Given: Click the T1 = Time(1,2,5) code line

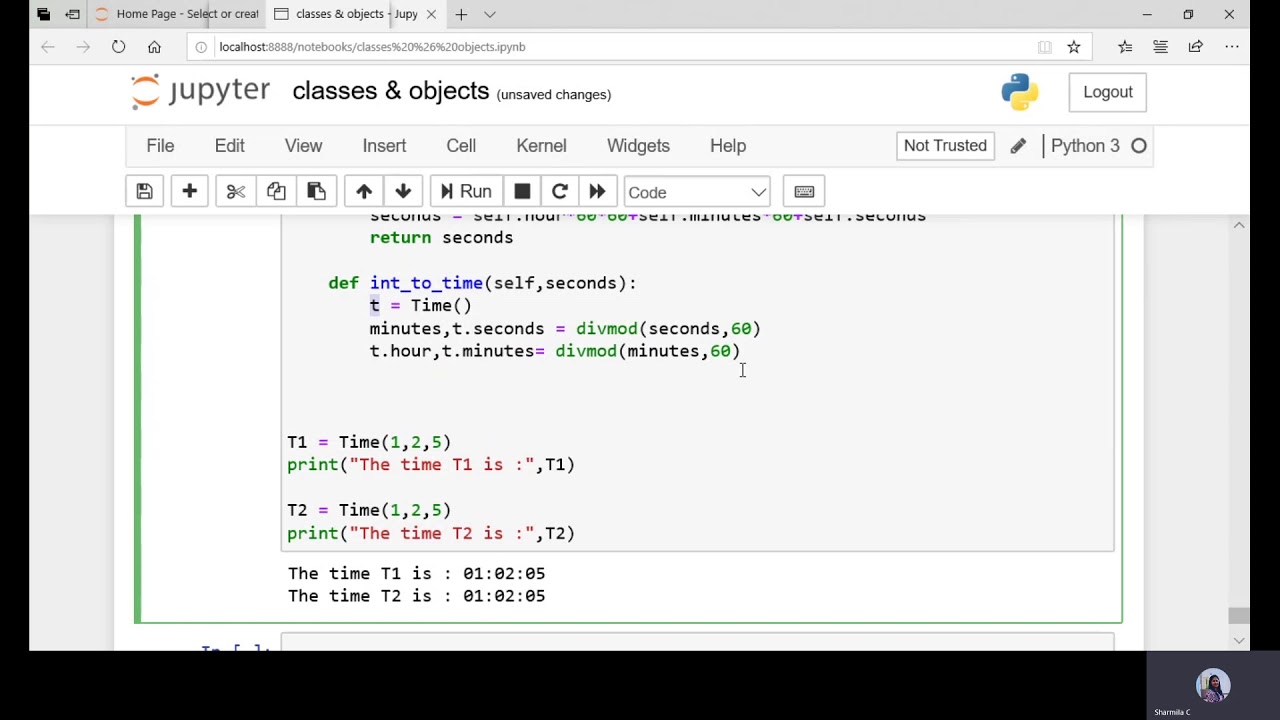Looking at the screenshot, I should 369,442.
